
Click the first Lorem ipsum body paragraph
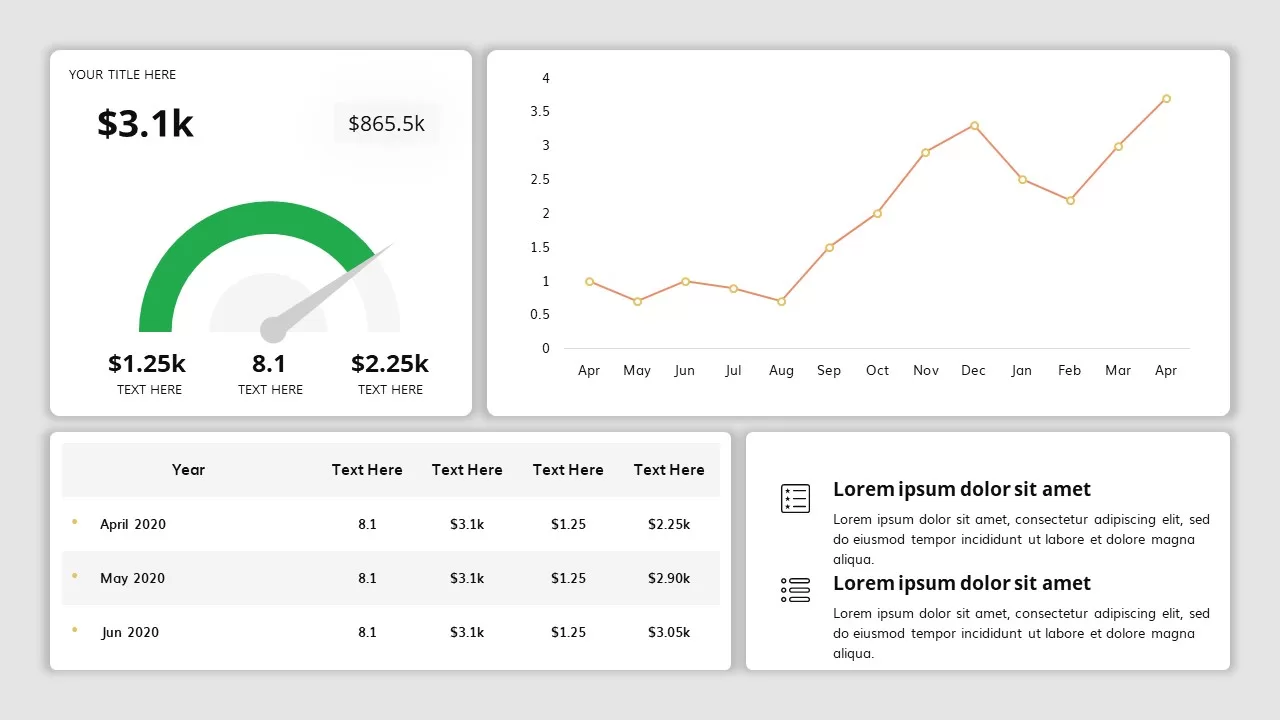click(1021, 539)
